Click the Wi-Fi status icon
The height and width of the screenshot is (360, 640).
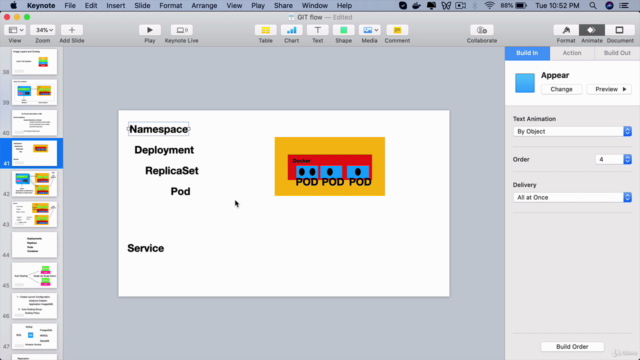coord(489,6)
